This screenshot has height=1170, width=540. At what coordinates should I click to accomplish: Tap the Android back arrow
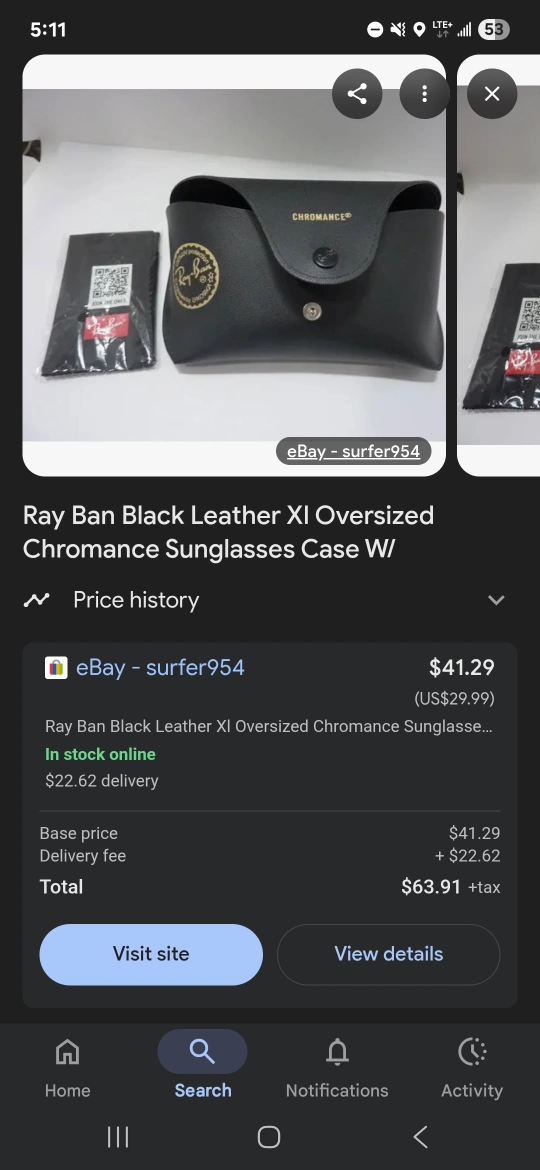coord(421,1137)
